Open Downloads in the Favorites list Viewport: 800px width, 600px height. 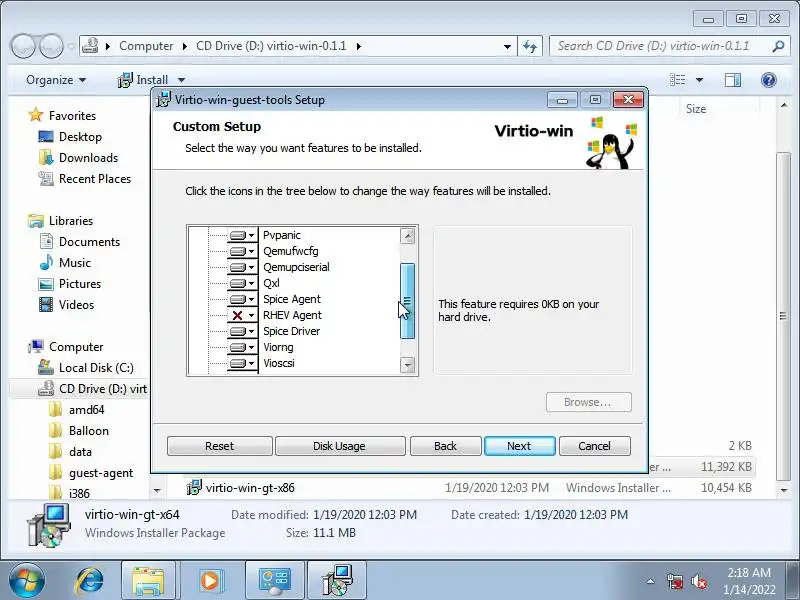click(x=88, y=158)
